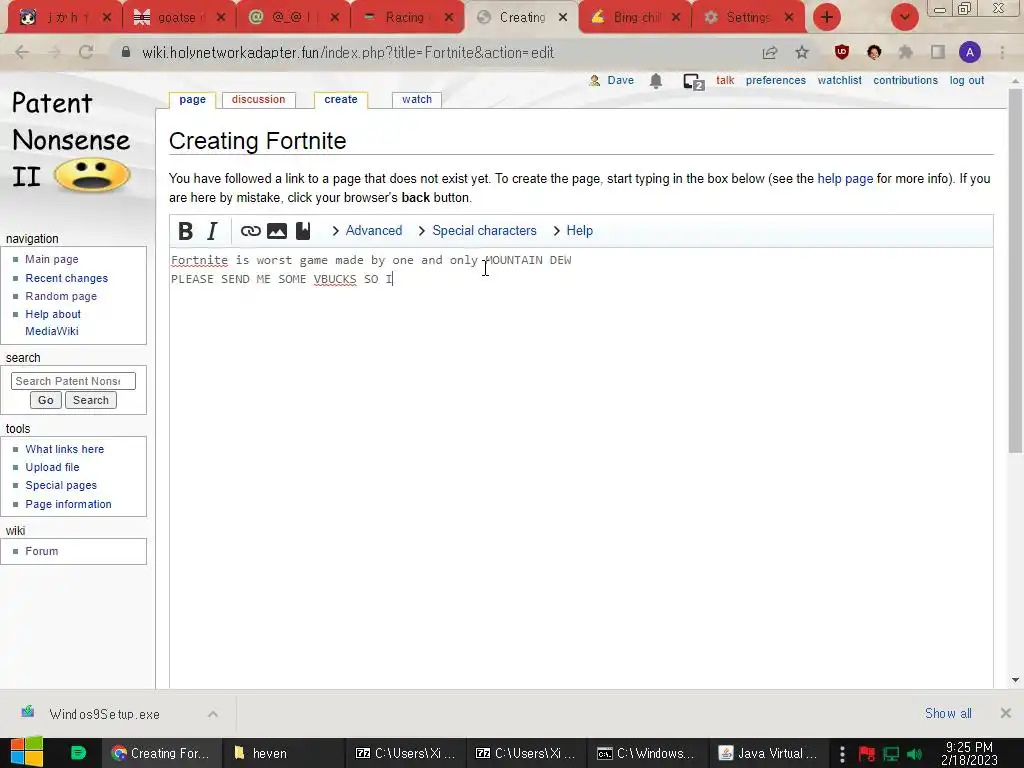
Task: Open the volume speaker tray icon
Action: (x=914, y=754)
